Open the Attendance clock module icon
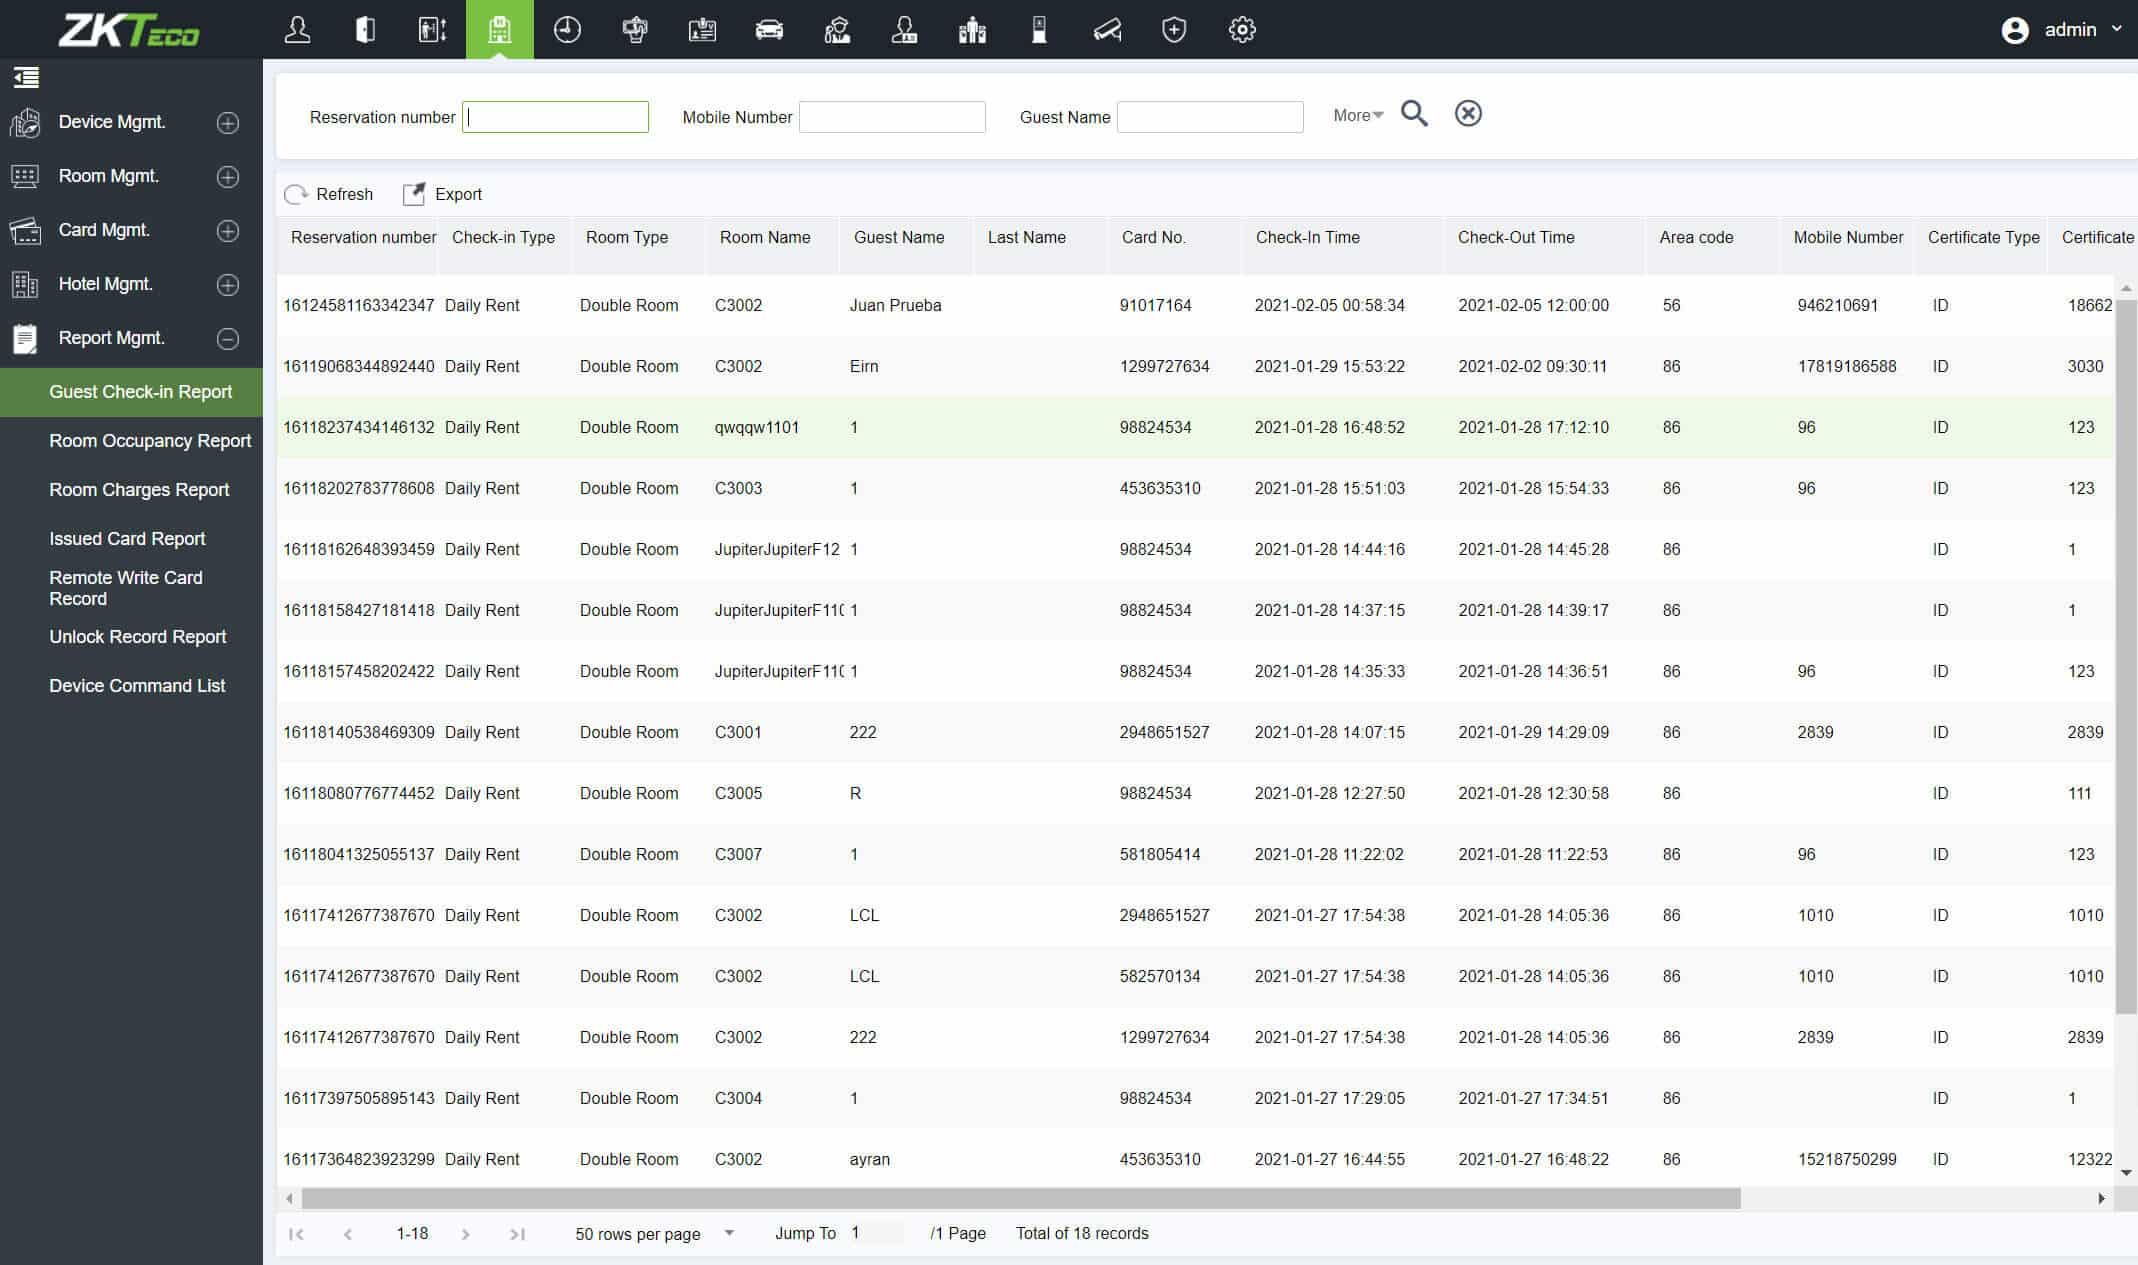The height and width of the screenshot is (1265, 2138). [x=567, y=30]
